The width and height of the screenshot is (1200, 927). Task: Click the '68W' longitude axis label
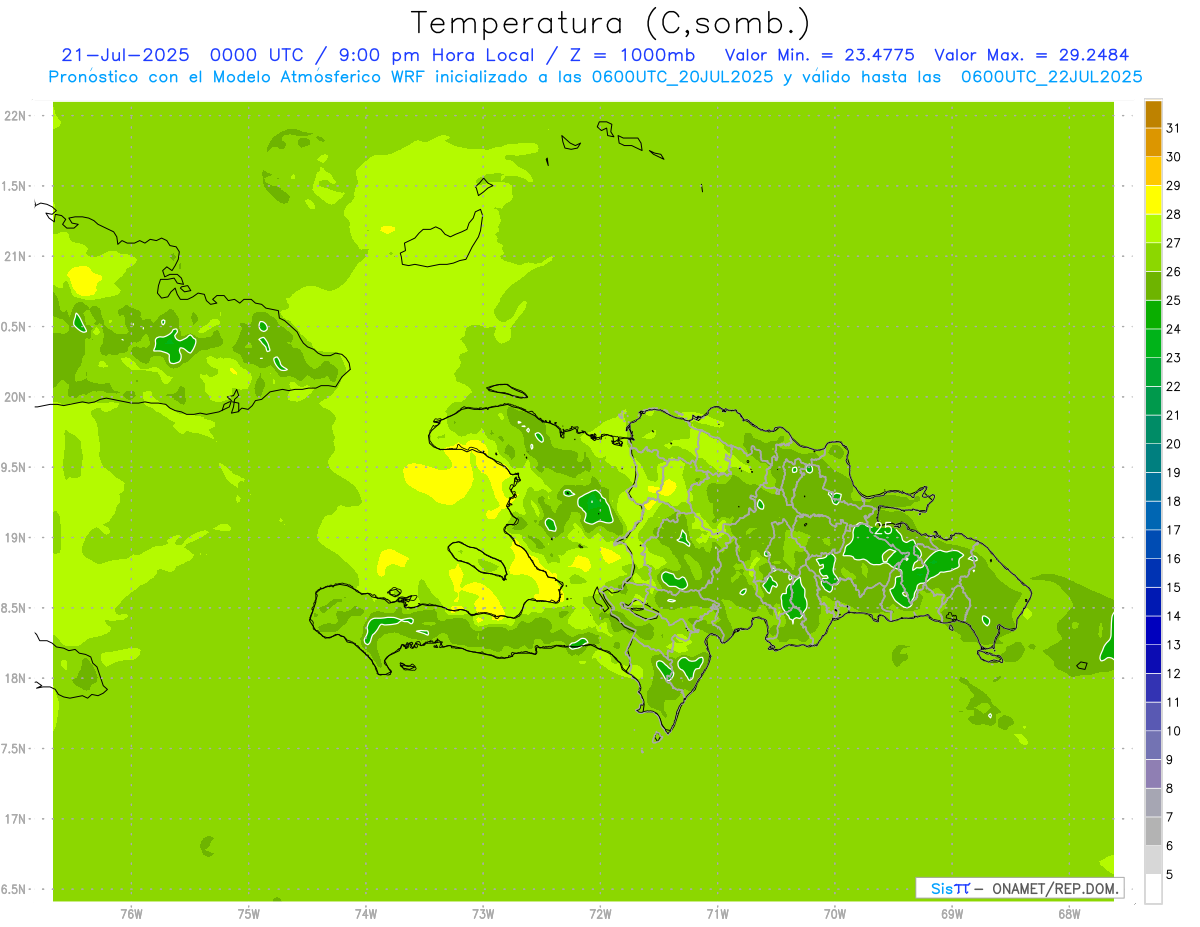pyautogui.click(x=1069, y=914)
